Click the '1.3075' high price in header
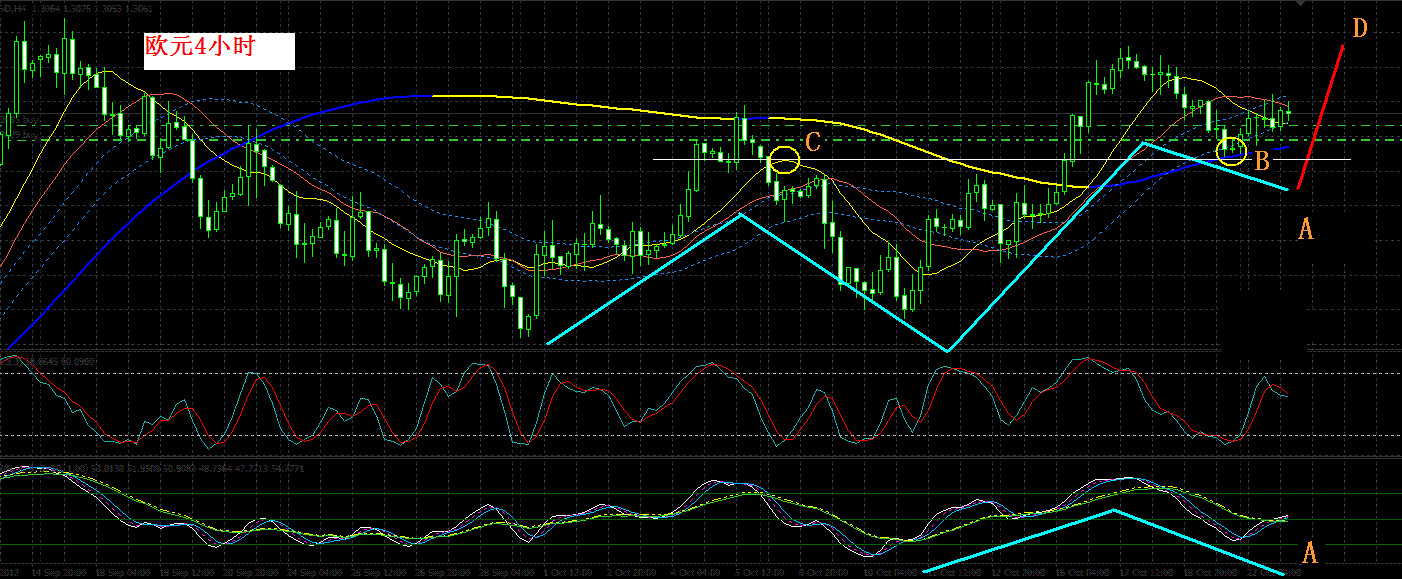Screen dimensions: 1402x579 77,8
